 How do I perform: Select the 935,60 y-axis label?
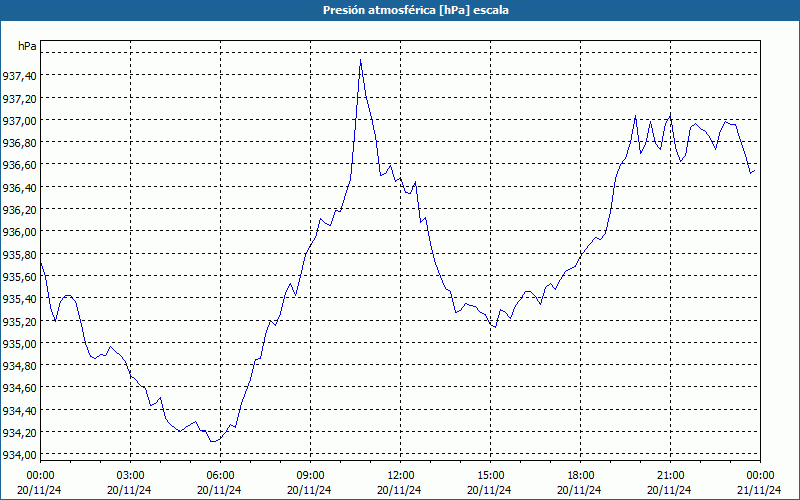click(19, 277)
